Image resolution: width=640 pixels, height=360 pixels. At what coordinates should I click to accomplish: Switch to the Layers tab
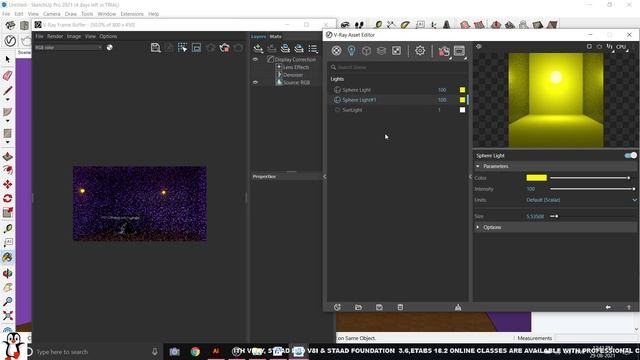[258, 36]
